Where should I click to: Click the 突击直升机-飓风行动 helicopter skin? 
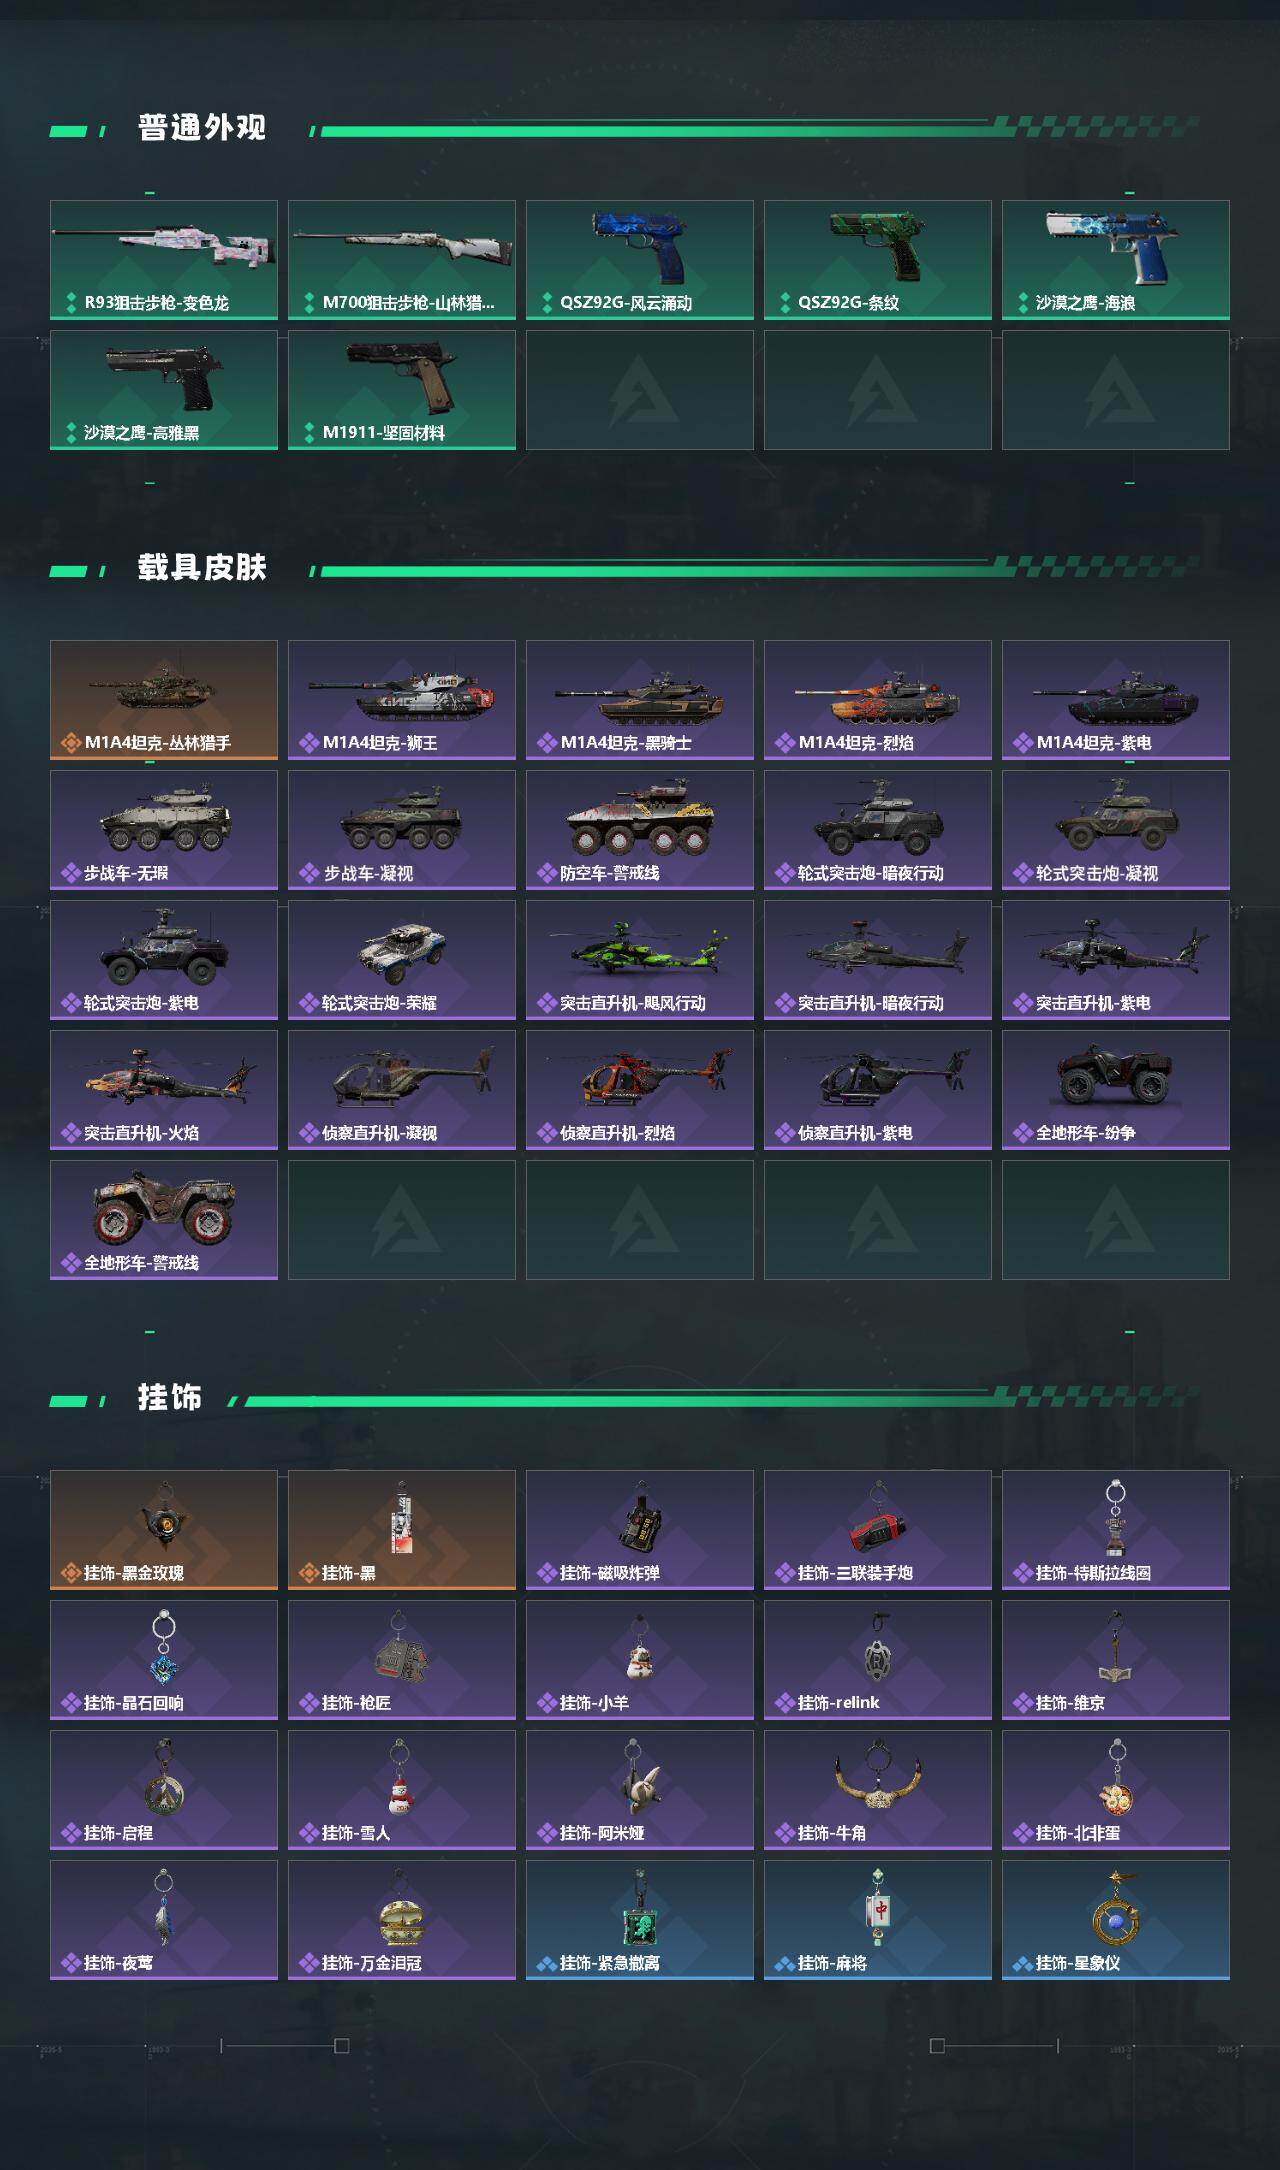click(640, 960)
